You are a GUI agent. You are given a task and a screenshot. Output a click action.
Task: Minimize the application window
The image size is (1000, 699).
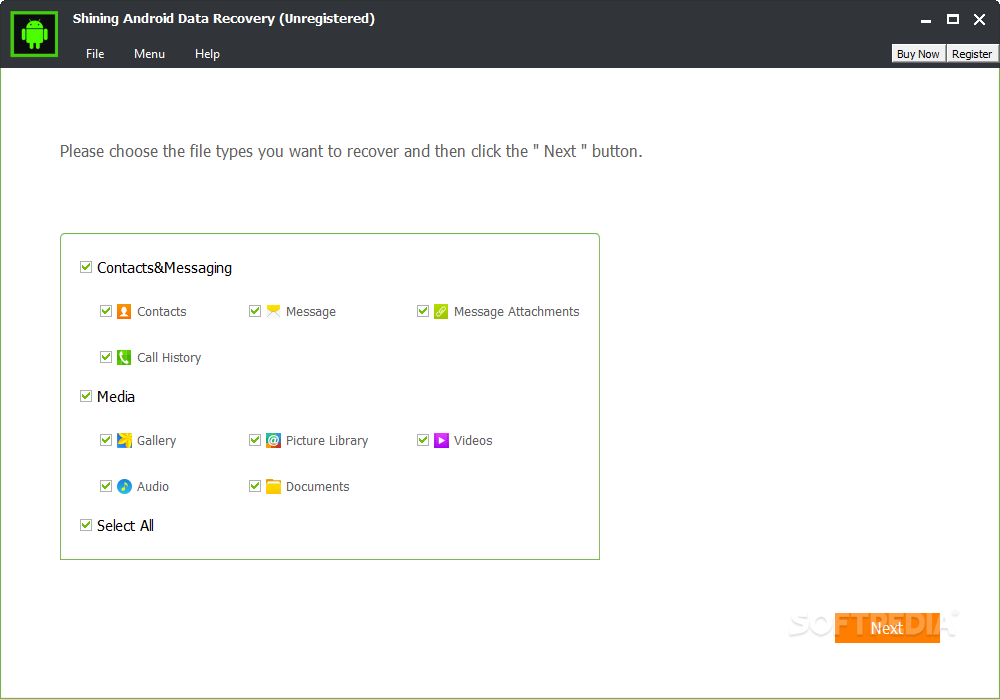tap(926, 20)
